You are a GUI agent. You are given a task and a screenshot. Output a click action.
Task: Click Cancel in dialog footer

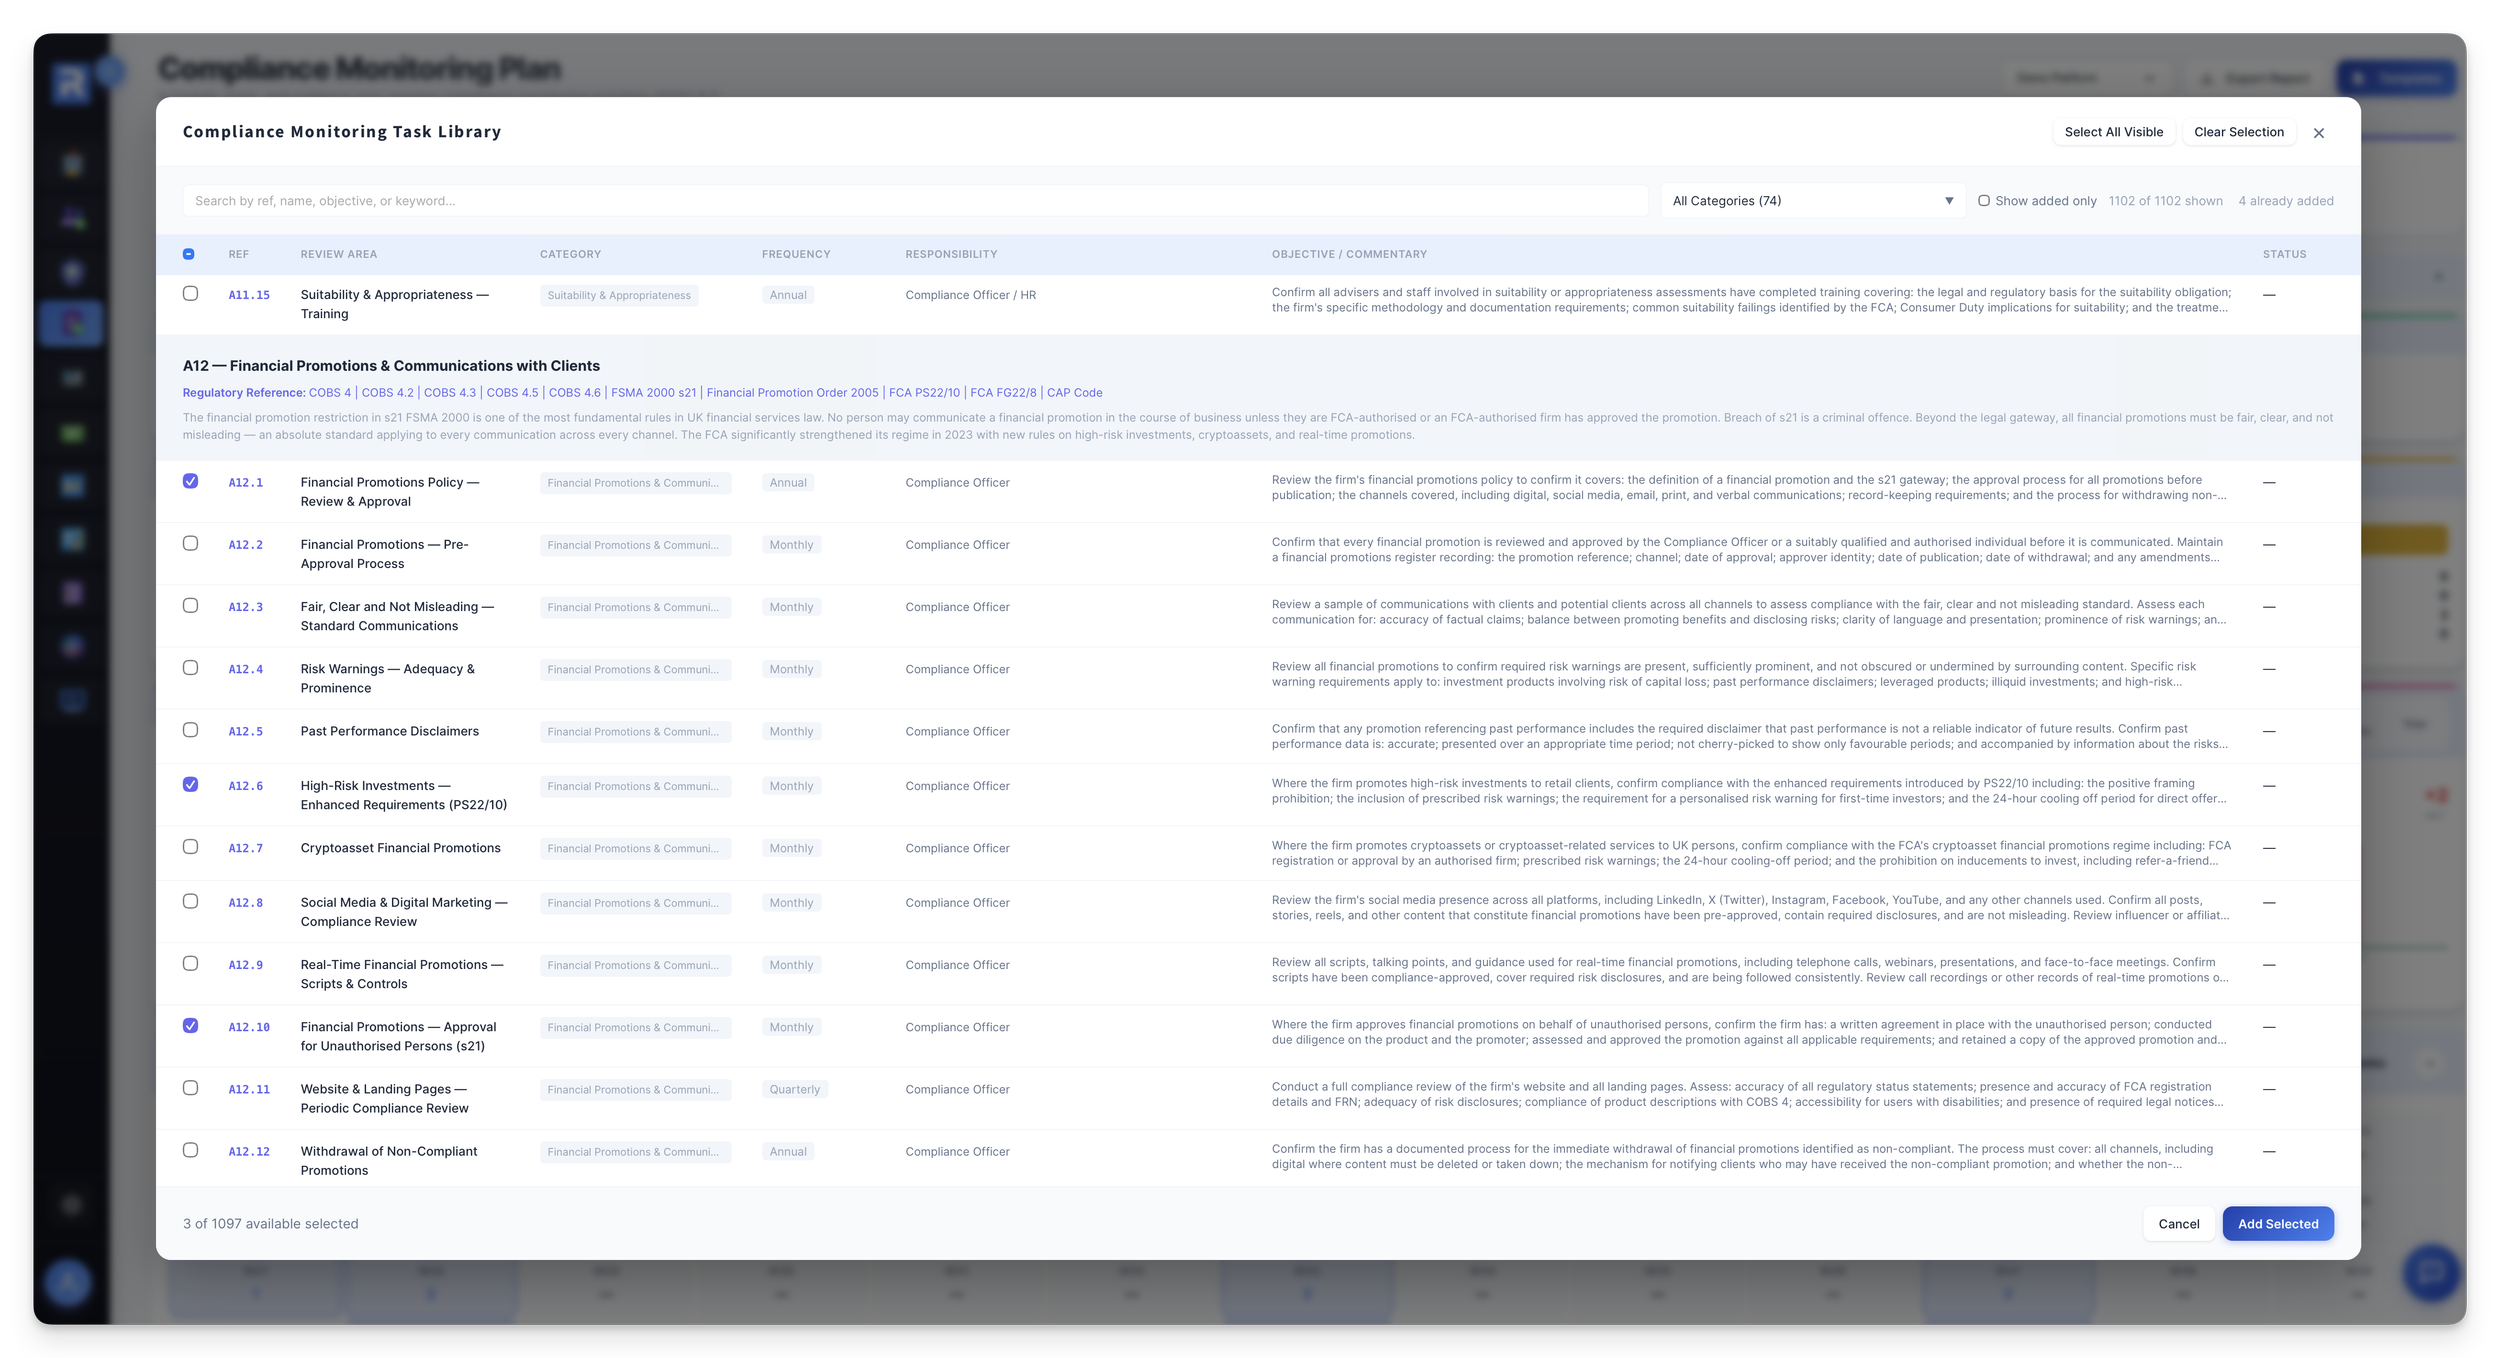pos(2178,1223)
